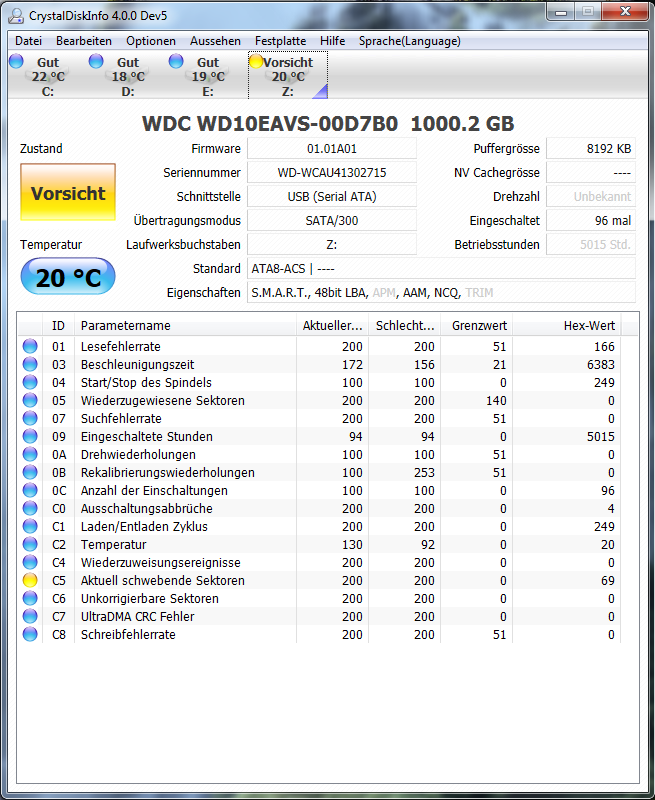The image size is (655, 800).
Task: Click the Betriebsstunden field 5015 Std.
Action: pyautogui.click(x=591, y=244)
